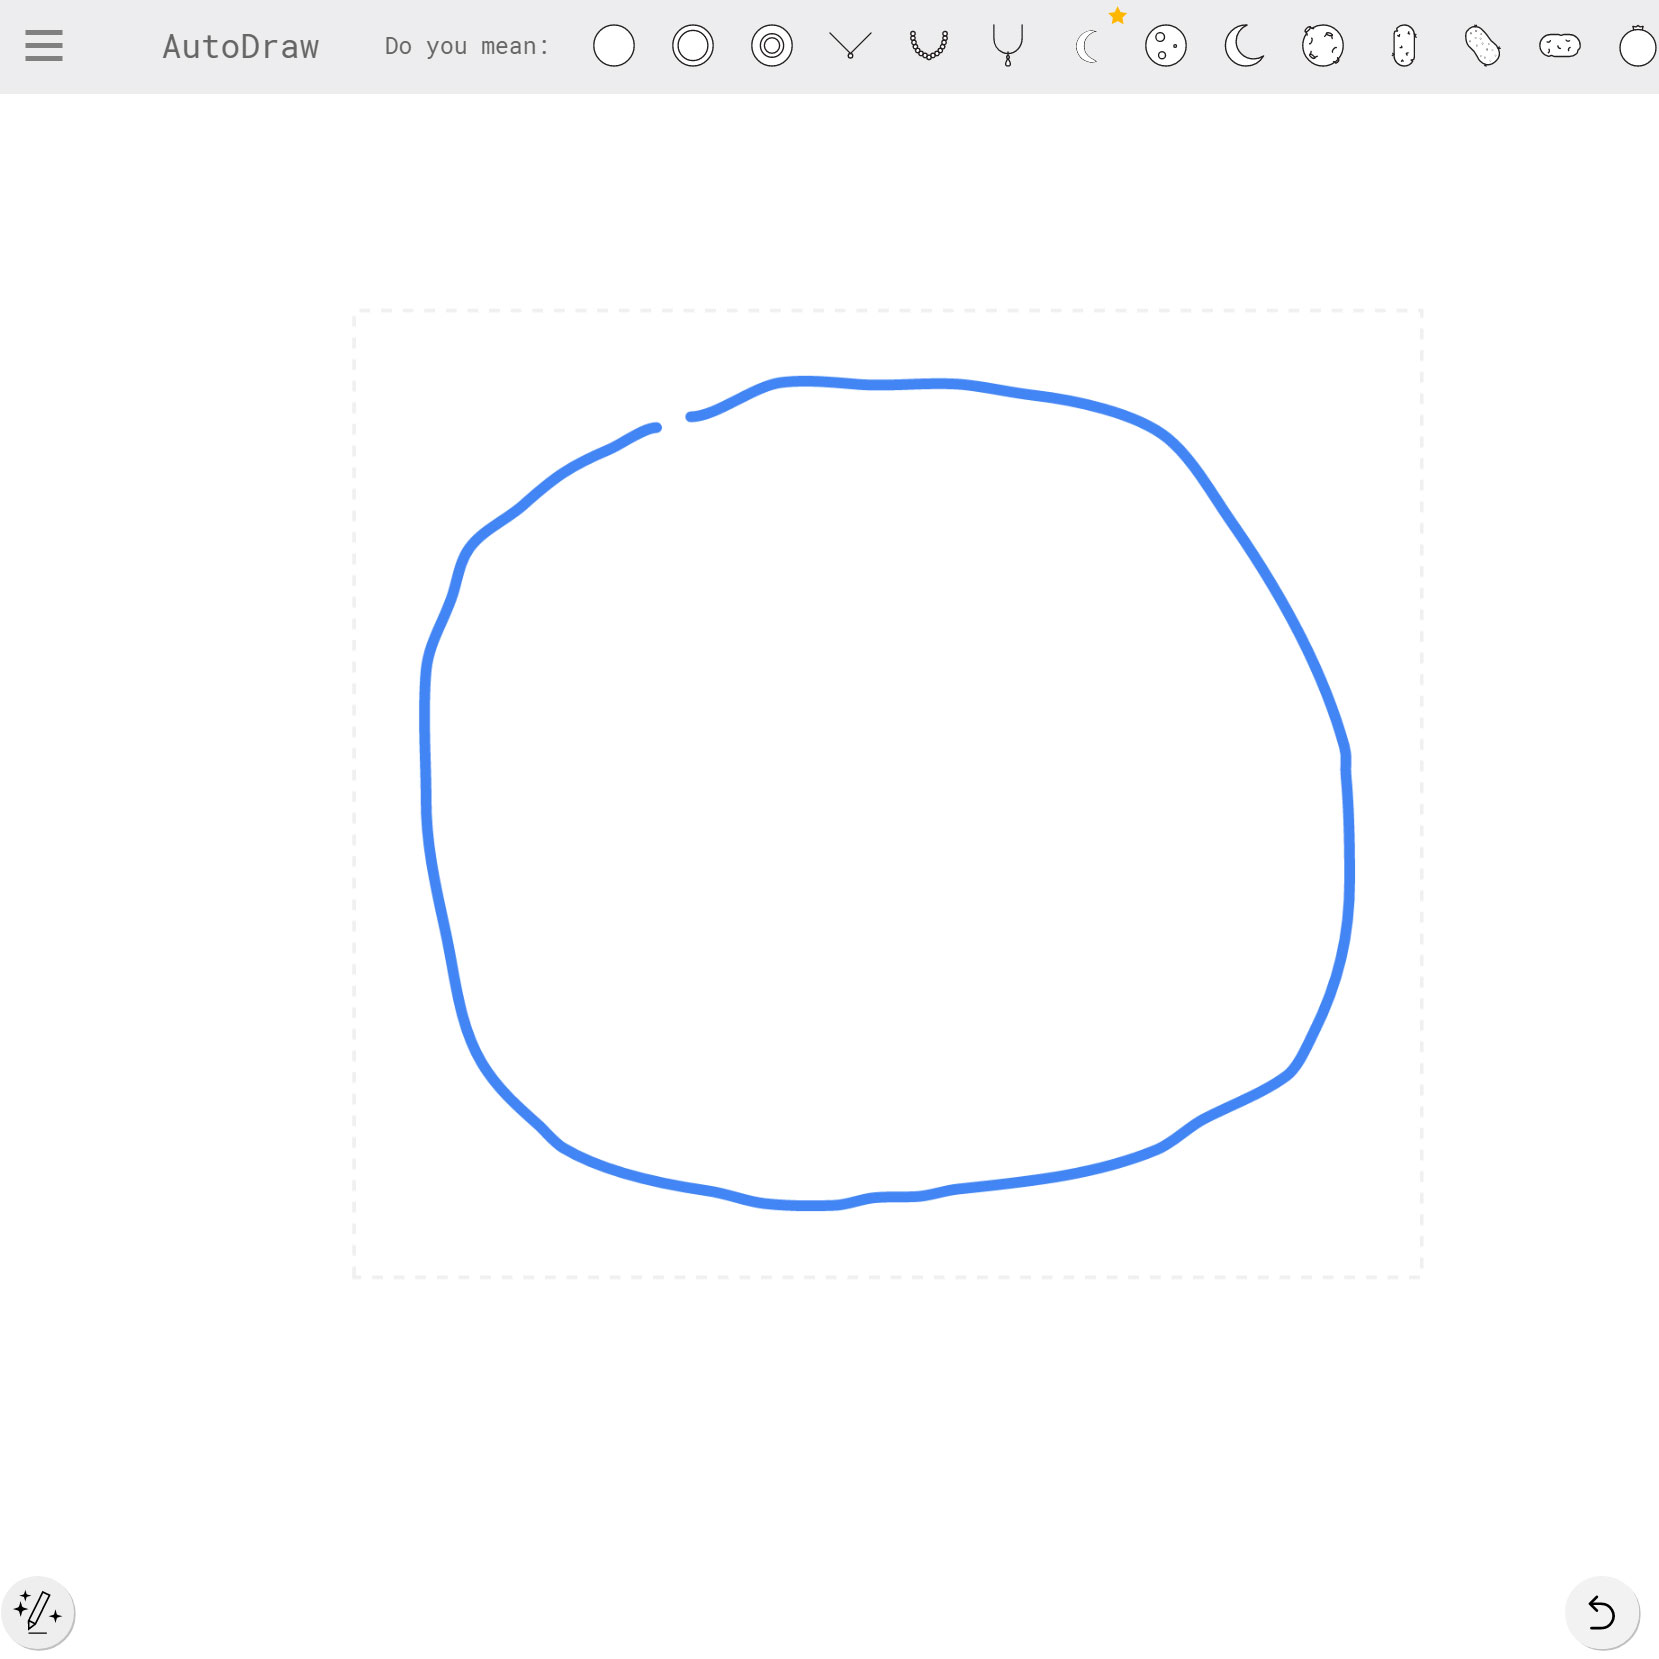Open the AutoDraw magic pencil tool
Viewport: 1659px width, 1659px height.
[38, 1612]
